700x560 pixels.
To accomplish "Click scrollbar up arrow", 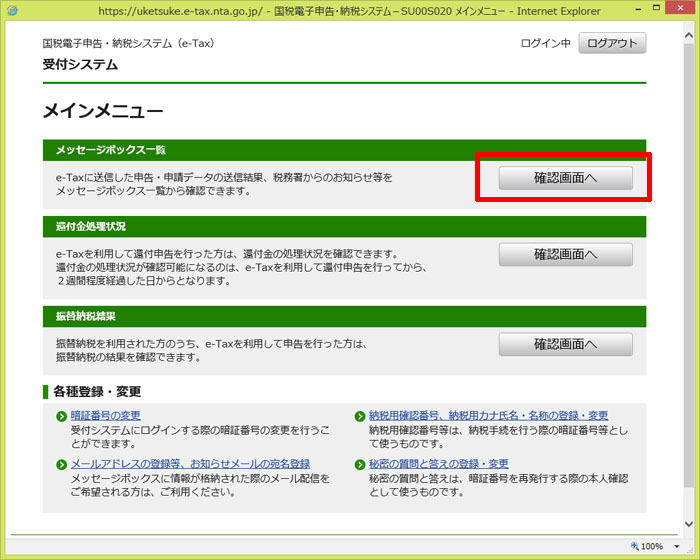I will pyautogui.click(x=689, y=36).
